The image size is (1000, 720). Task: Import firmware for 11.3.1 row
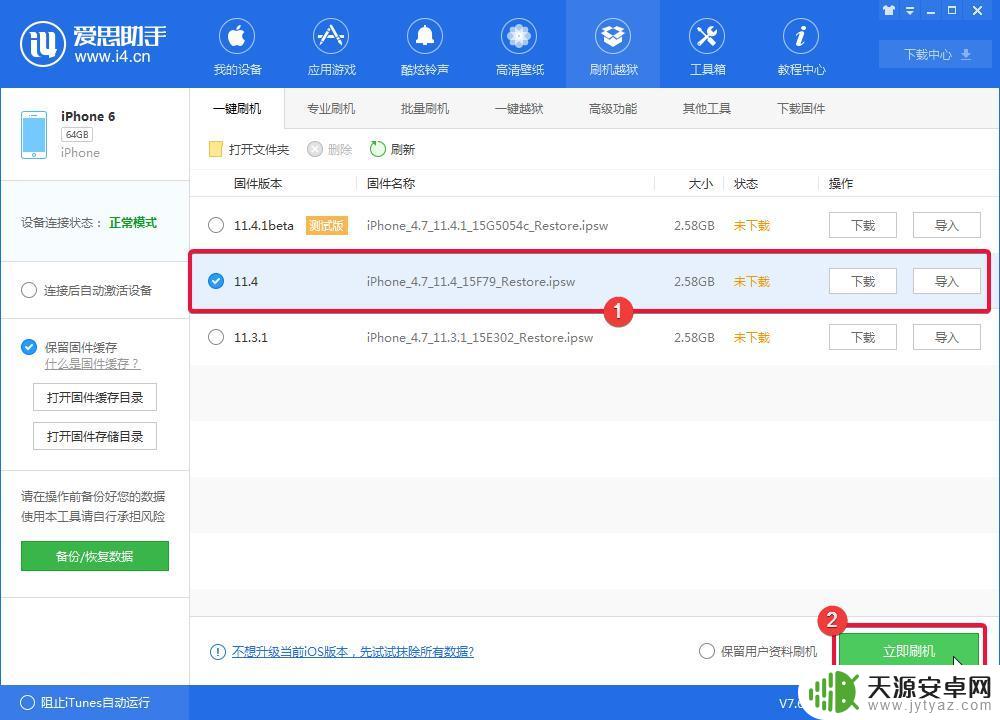click(946, 337)
